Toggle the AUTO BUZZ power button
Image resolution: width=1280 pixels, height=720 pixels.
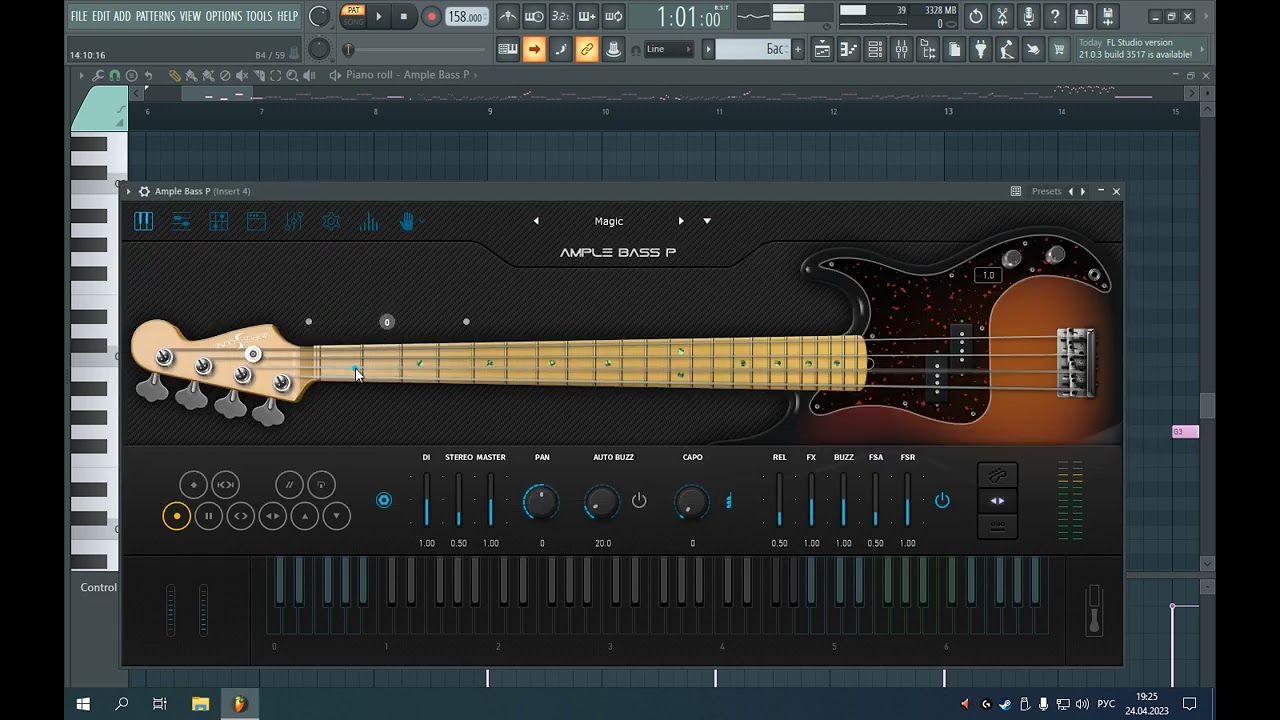tap(639, 500)
